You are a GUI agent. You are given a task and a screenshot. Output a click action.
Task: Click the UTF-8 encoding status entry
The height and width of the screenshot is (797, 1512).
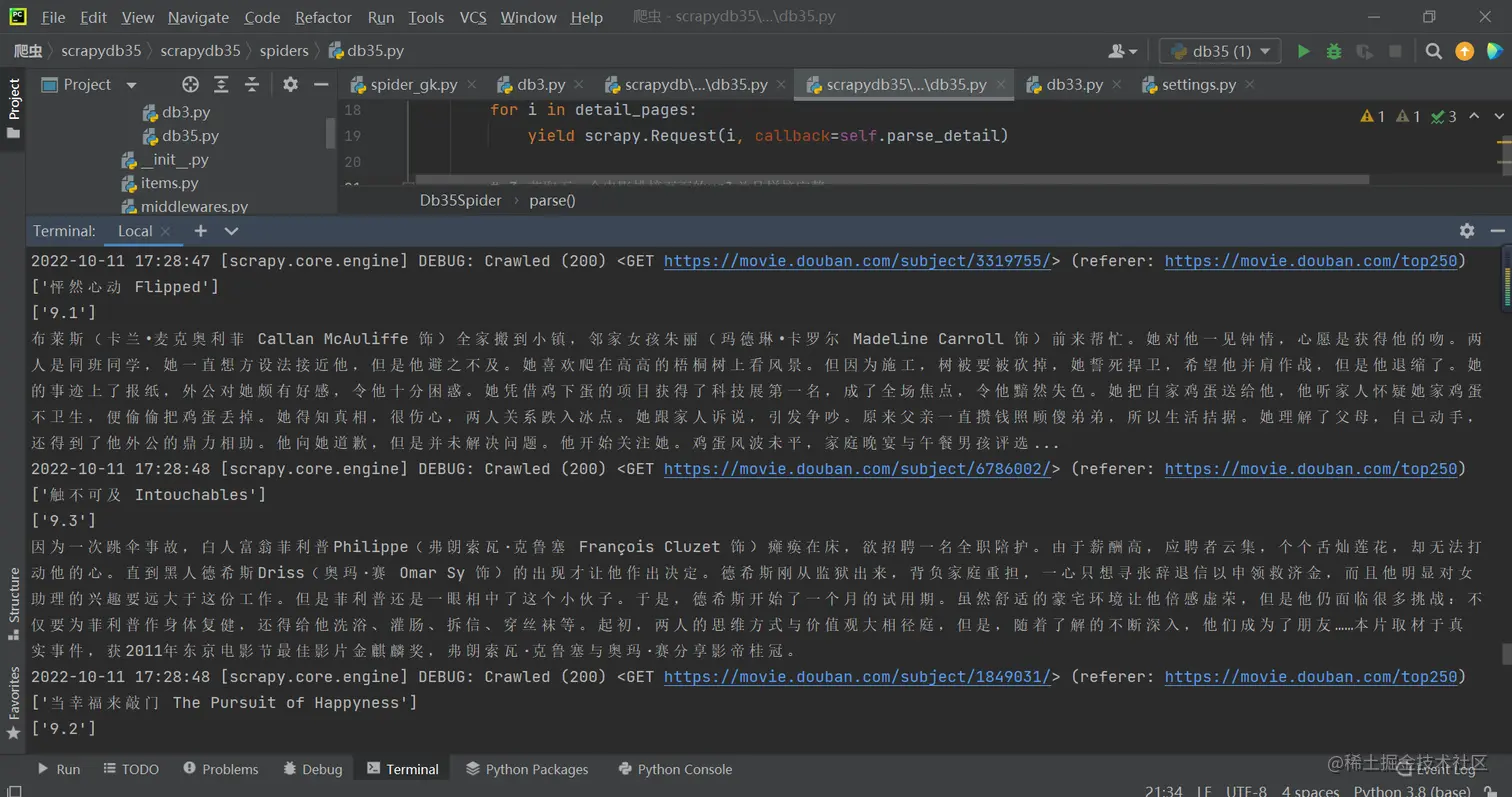[x=1246, y=791]
